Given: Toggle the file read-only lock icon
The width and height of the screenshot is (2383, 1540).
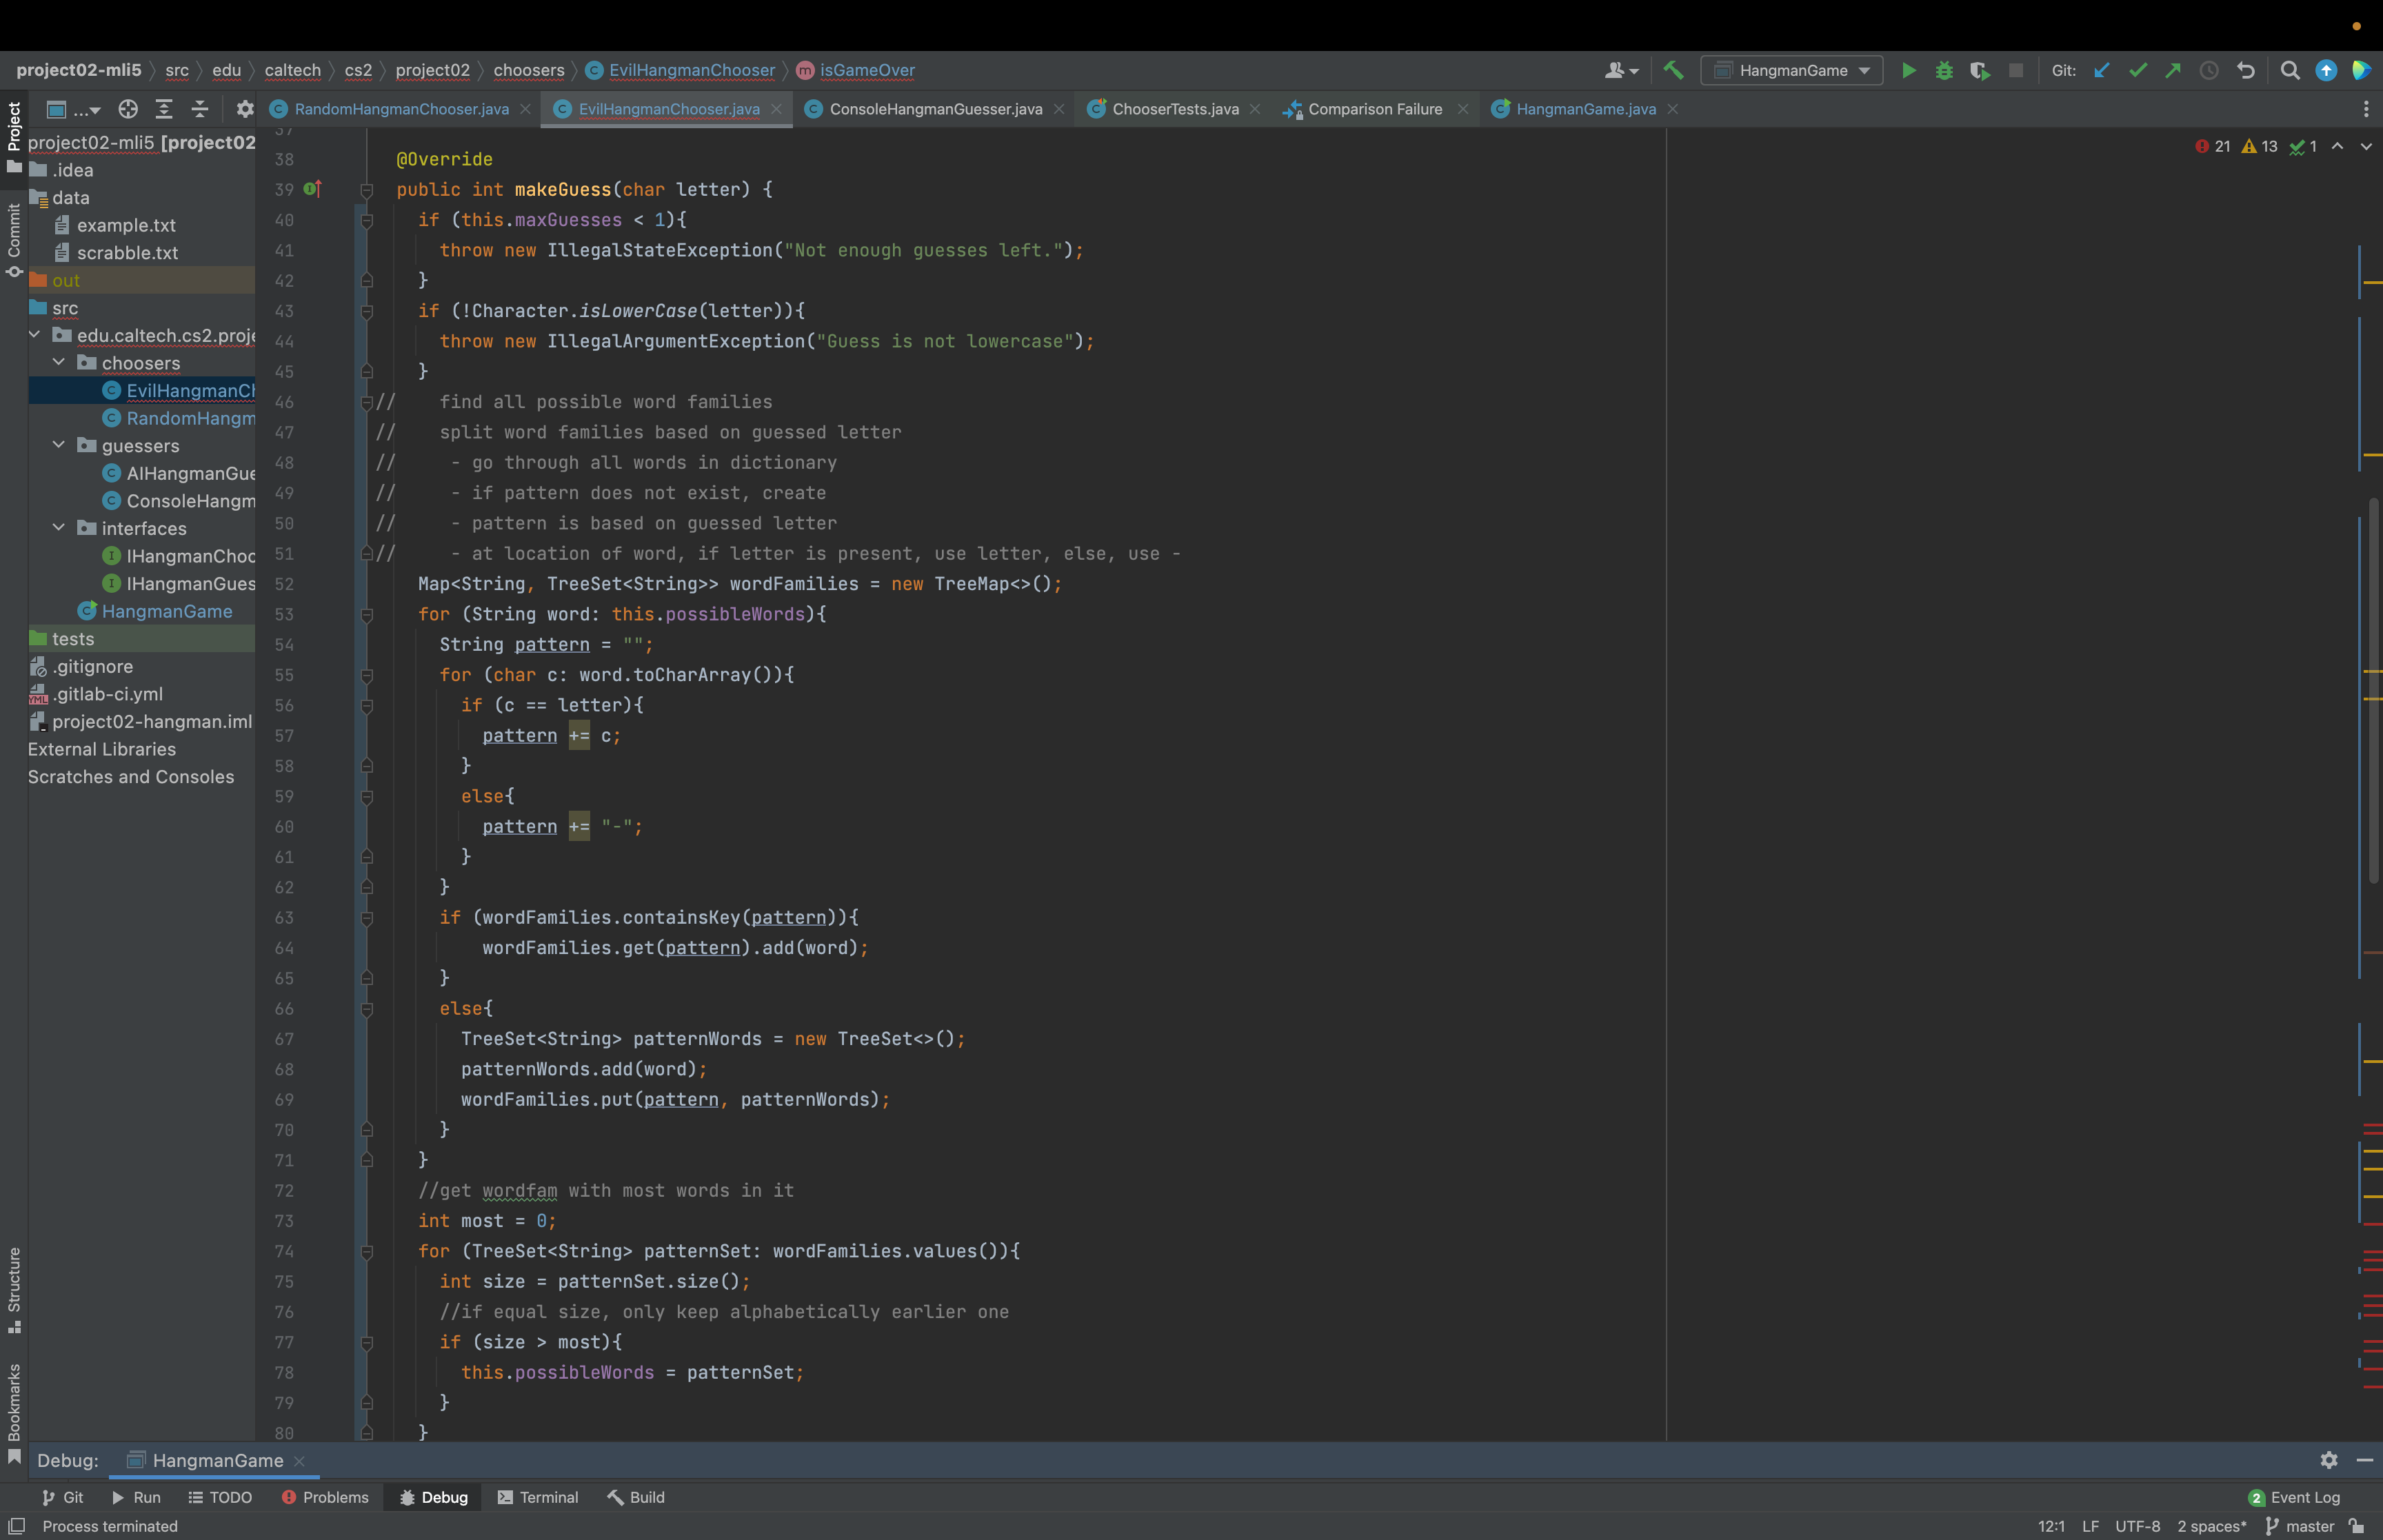Looking at the screenshot, I should pyautogui.click(x=2357, y=1526).
